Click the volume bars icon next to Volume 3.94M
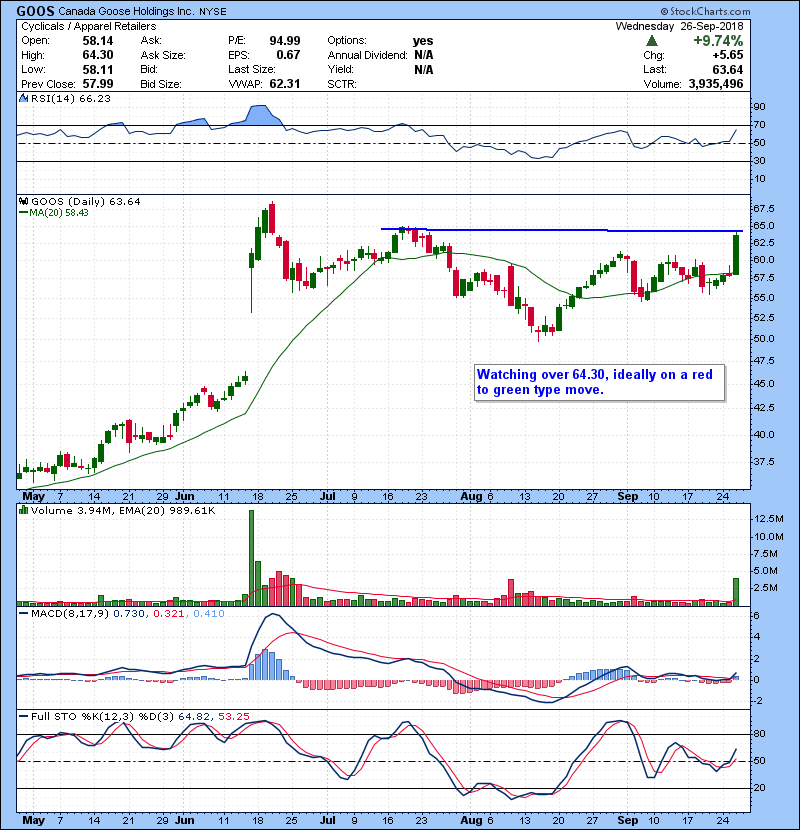Image resolution: width=800 pixels, height=830 pixels. coord(23,510)
